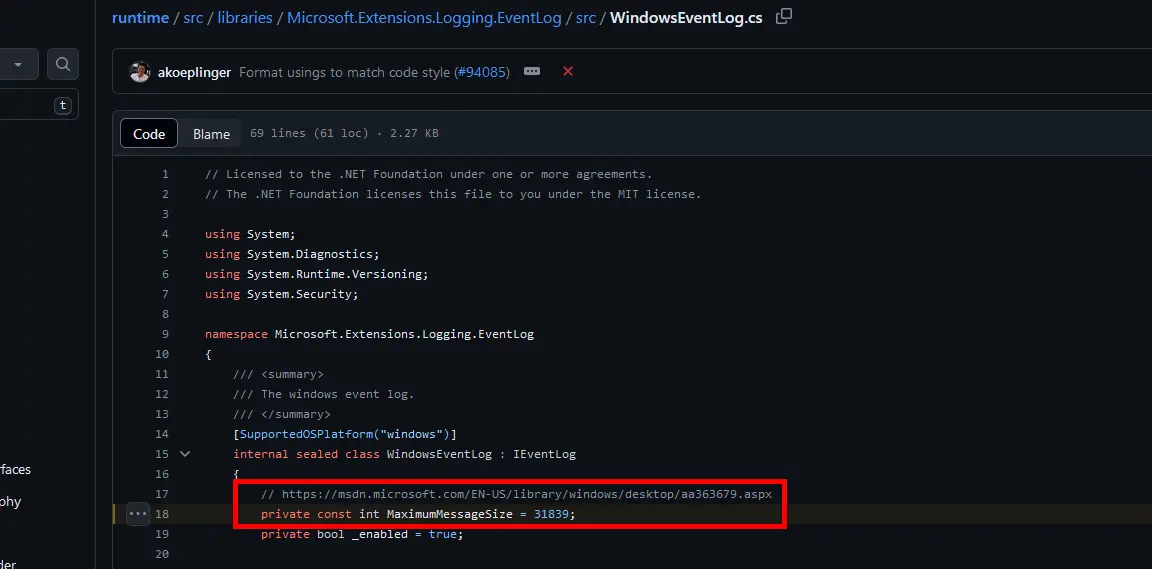Click the '69 lines (61 loc) · 2.27 KB' info
The image size is (1152, 569).
point(344,134)
